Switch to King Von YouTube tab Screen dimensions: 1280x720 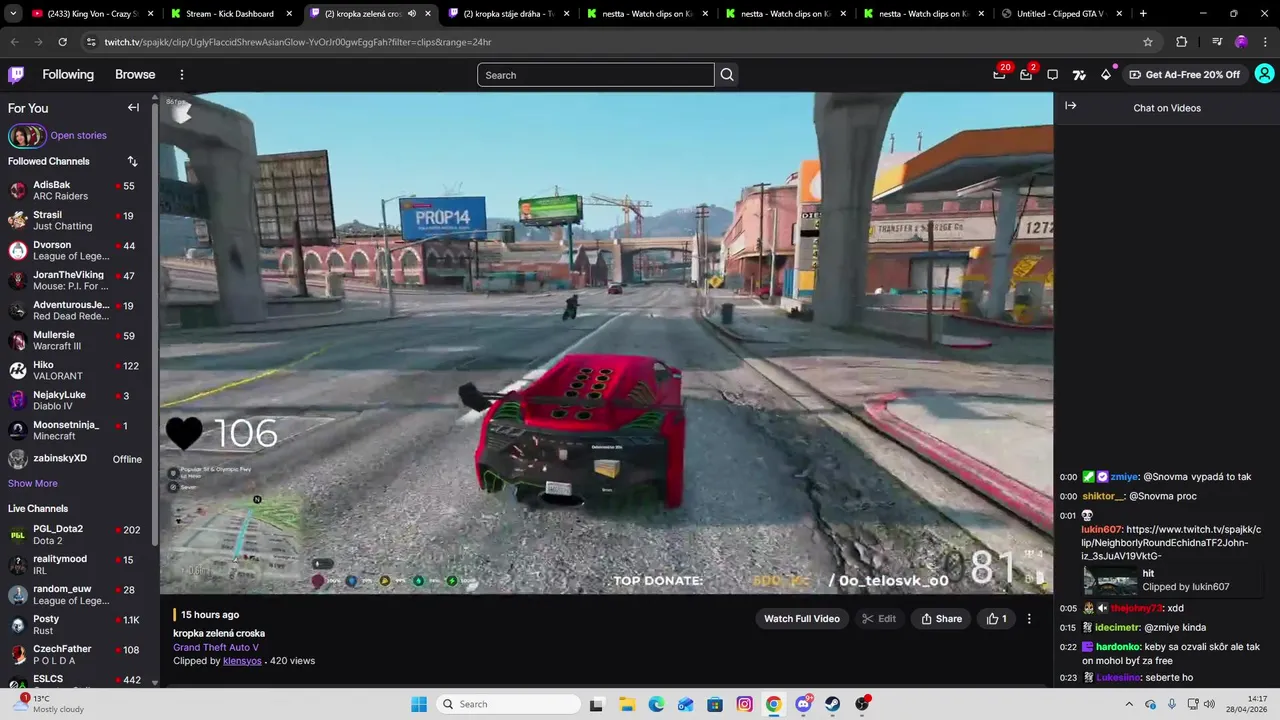coord(93,14)
